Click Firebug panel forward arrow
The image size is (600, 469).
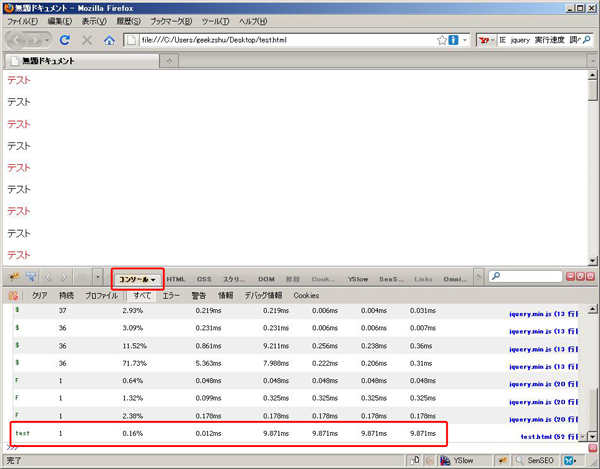click(x=64, y=277)
